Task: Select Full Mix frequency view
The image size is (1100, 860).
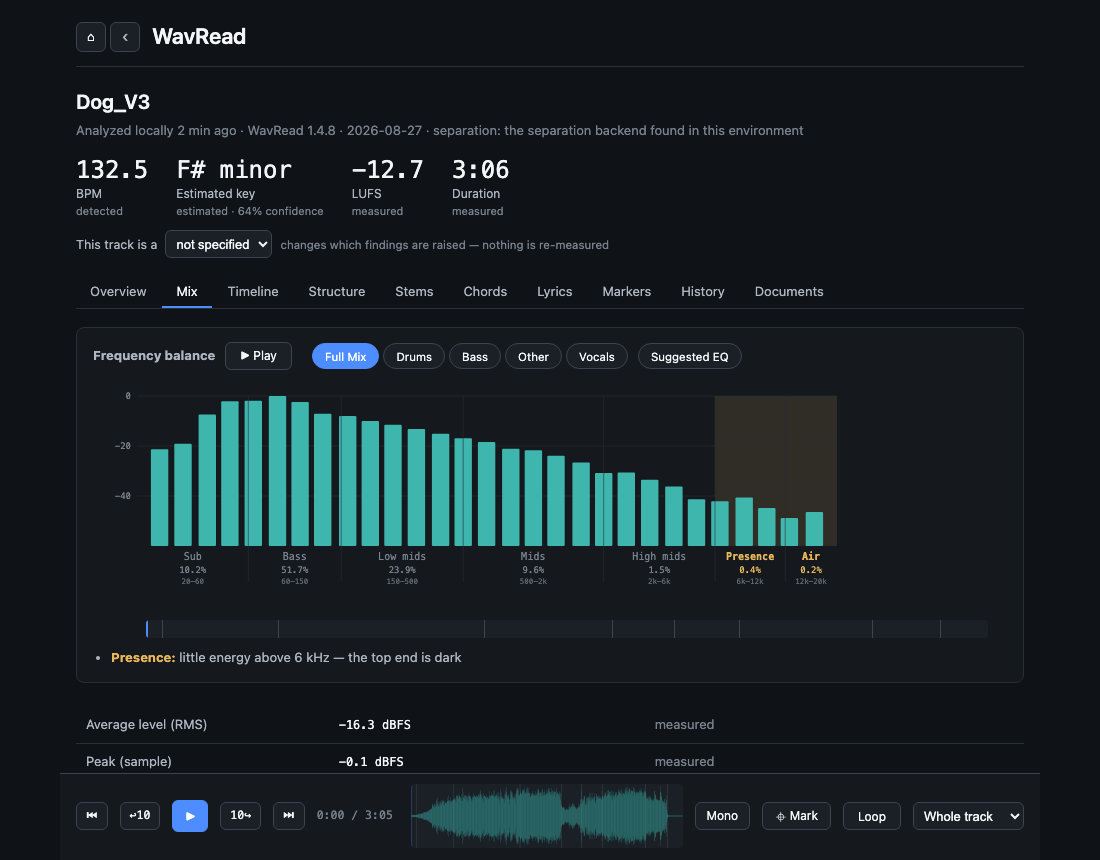Action: (x=345, y=357)
